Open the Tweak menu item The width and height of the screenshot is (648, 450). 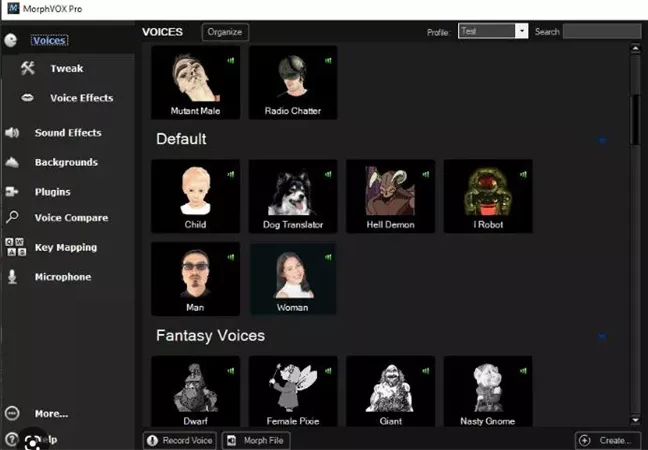pyautogui.click(x=67, y=69)
